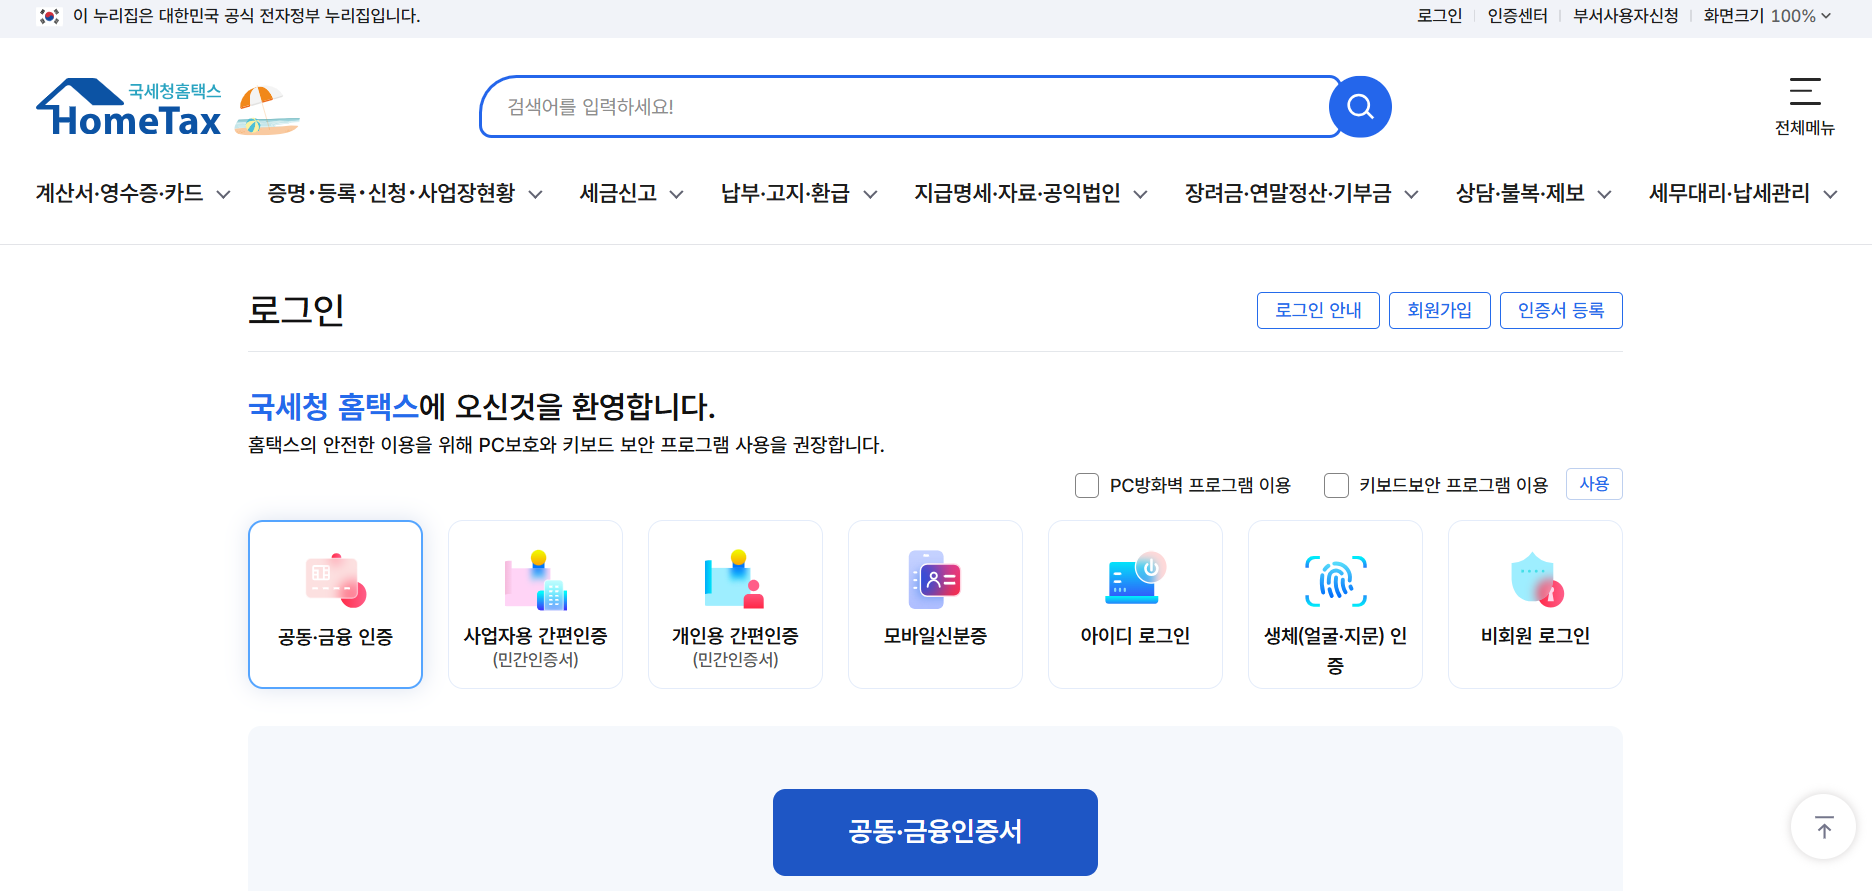Expand 납부·고지·환급 menu
The image size is (1872, 891).
tap(799, 193)
